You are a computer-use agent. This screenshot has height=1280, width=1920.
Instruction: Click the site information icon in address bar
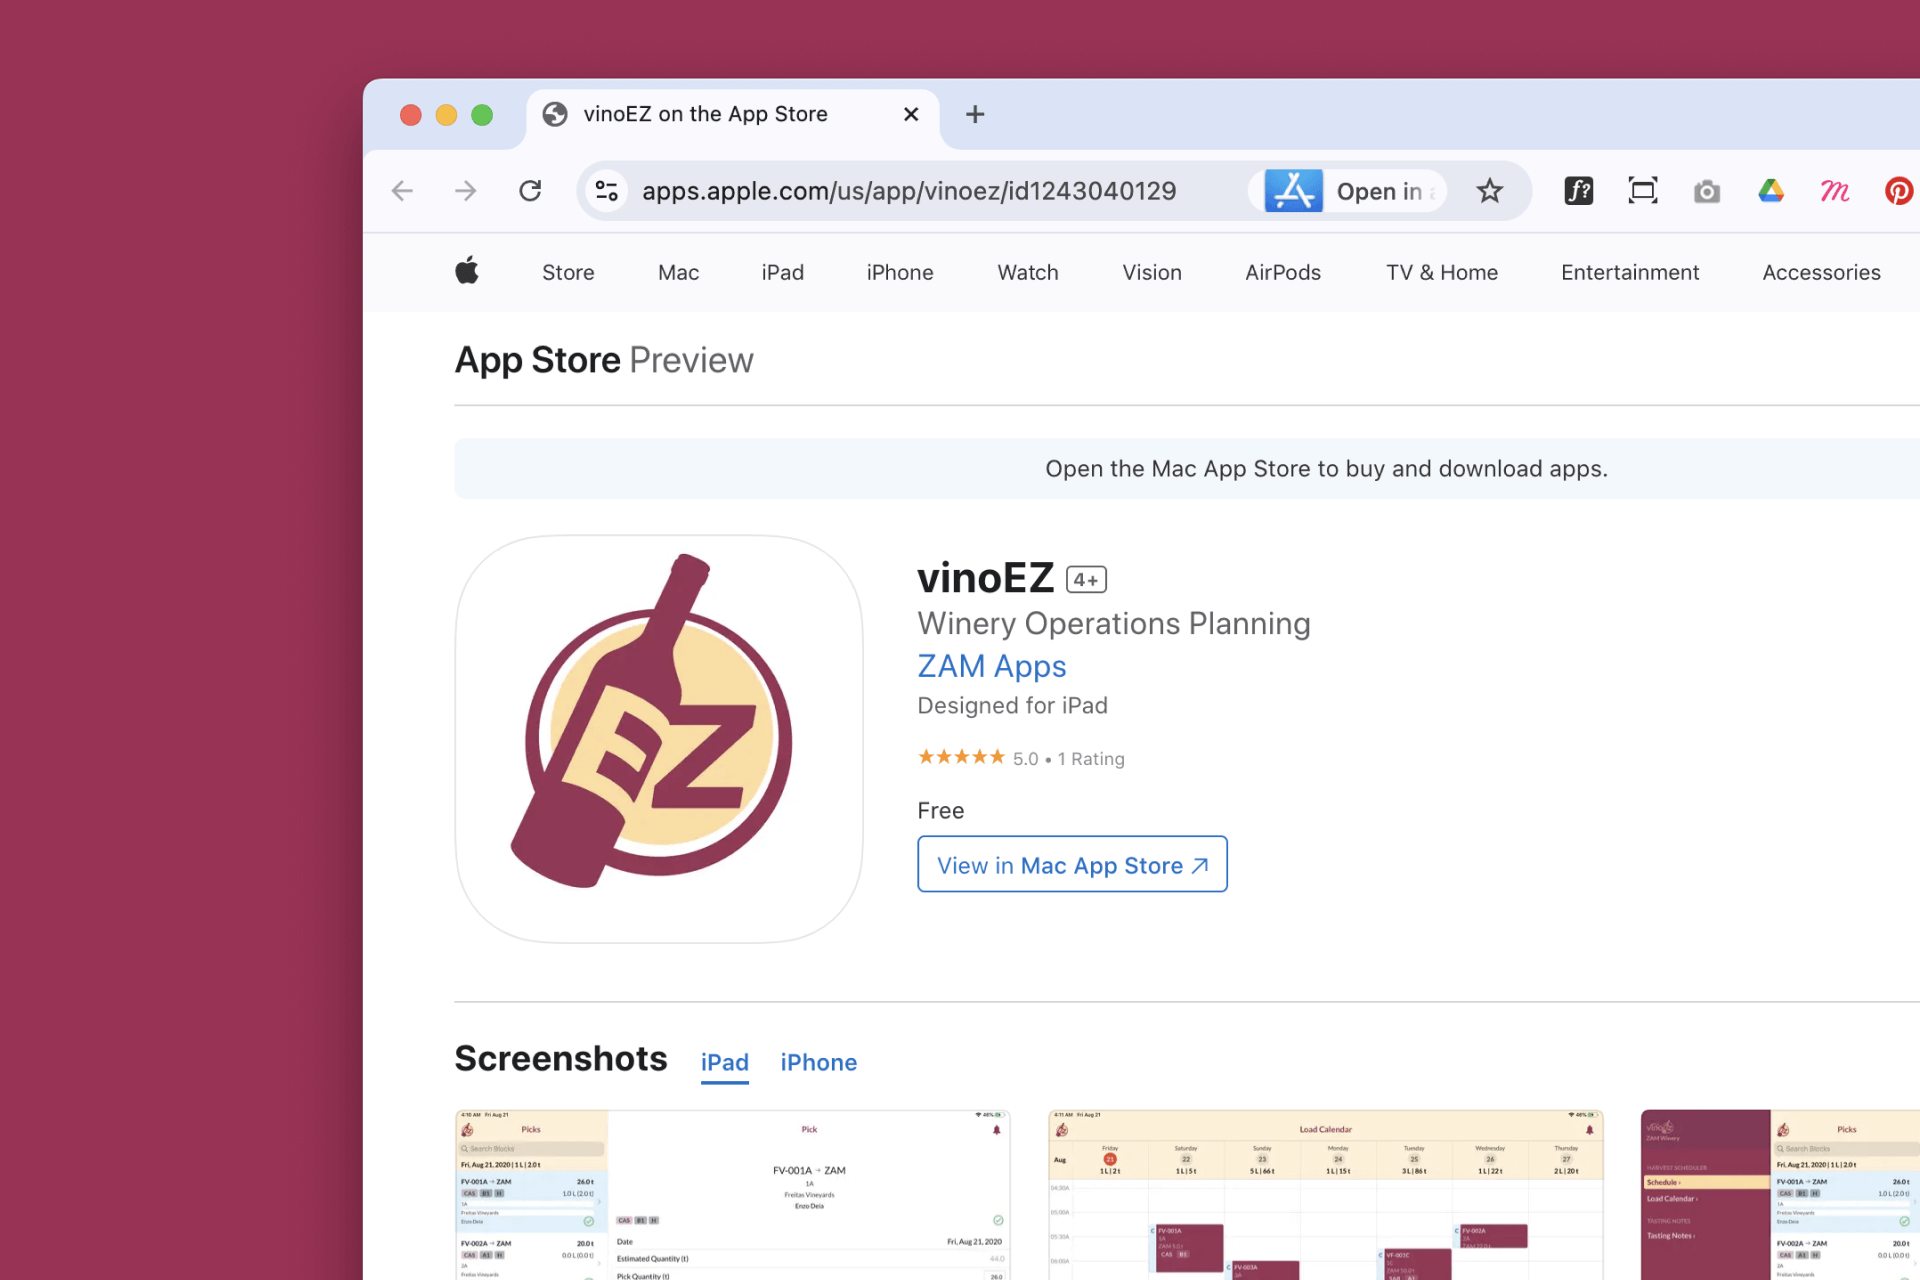coord(607,190)
